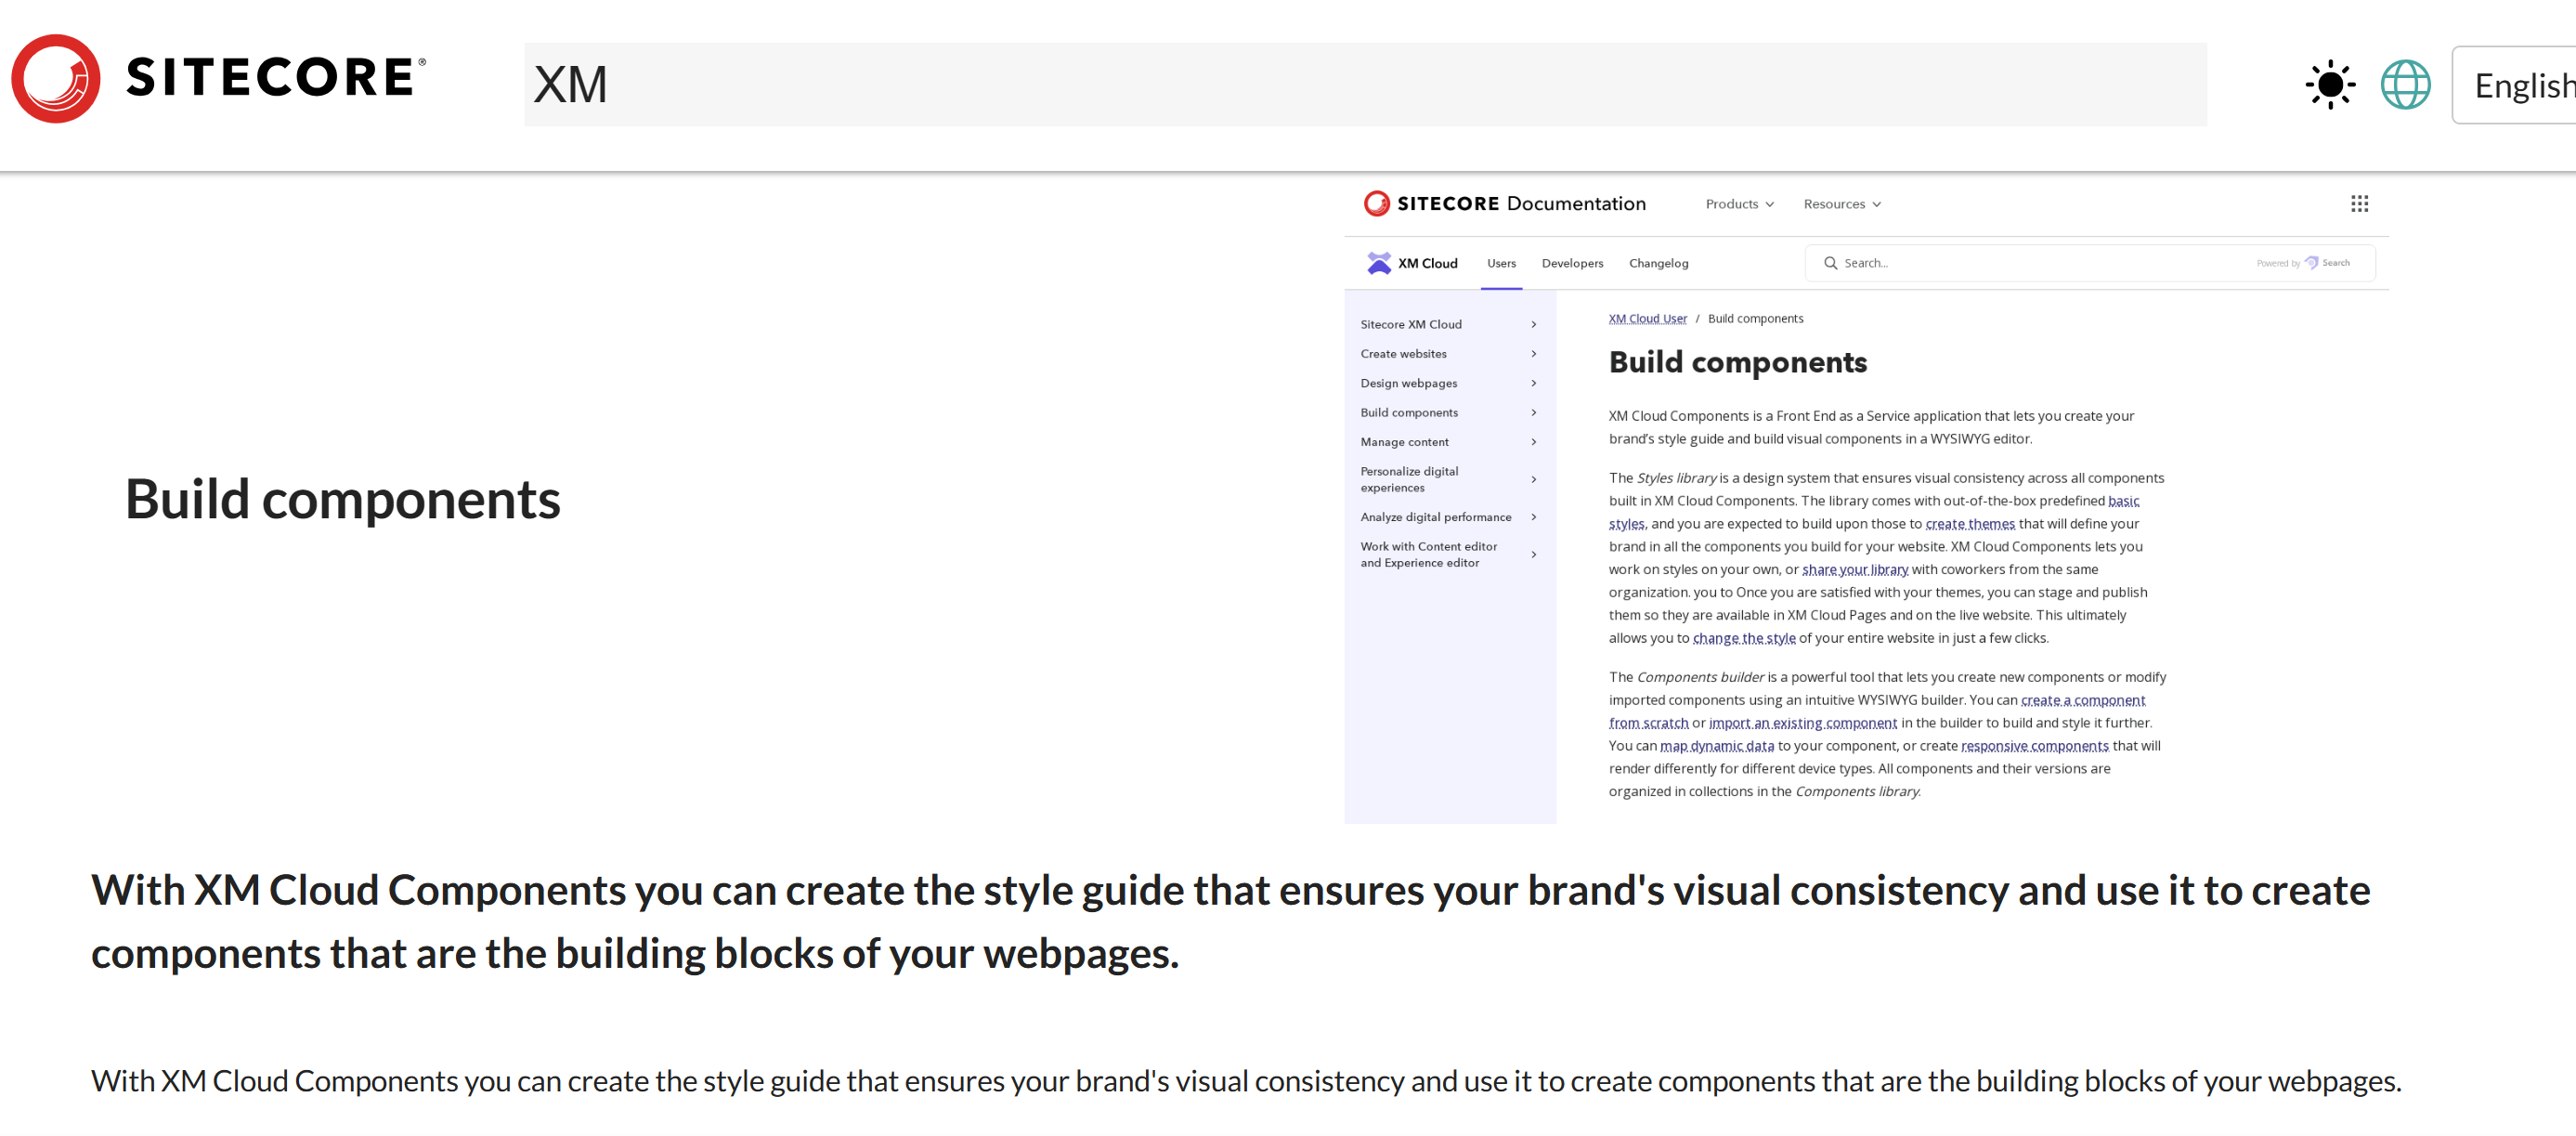Toggle the light/dark theme sun icon
Viewport: 2576px width, 1136px height.
[2329, 85]
